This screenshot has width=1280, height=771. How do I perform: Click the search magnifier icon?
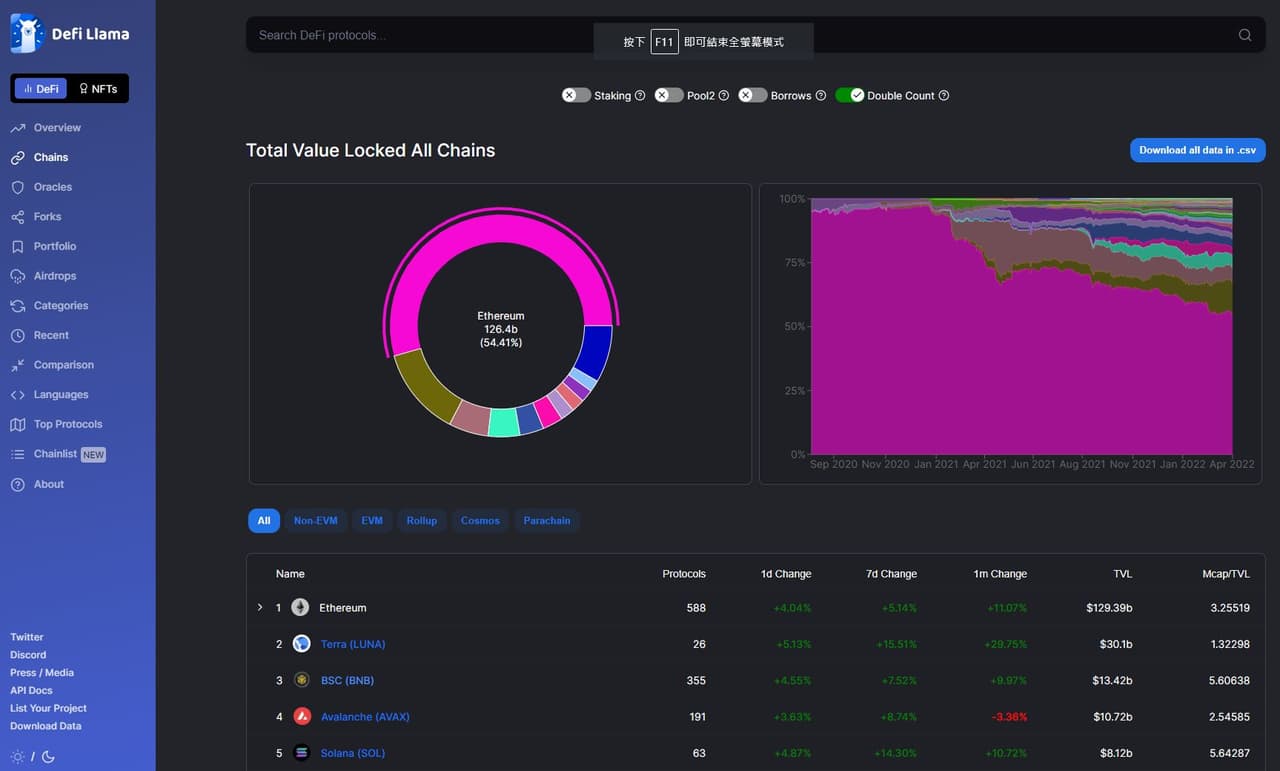[1245, 35]
